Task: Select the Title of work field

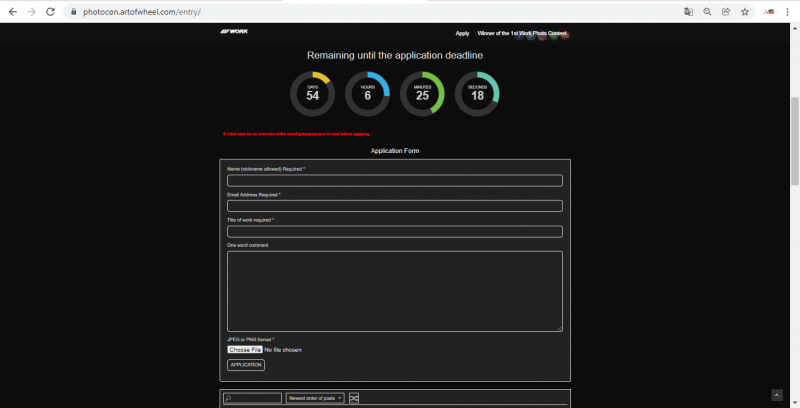Action: (x=395, y=231)
